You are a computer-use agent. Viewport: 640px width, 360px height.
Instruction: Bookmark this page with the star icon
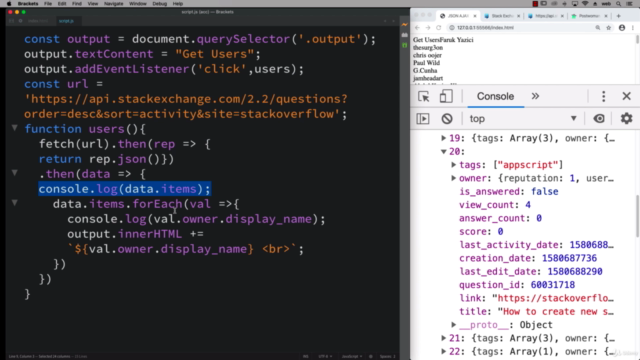609,28
